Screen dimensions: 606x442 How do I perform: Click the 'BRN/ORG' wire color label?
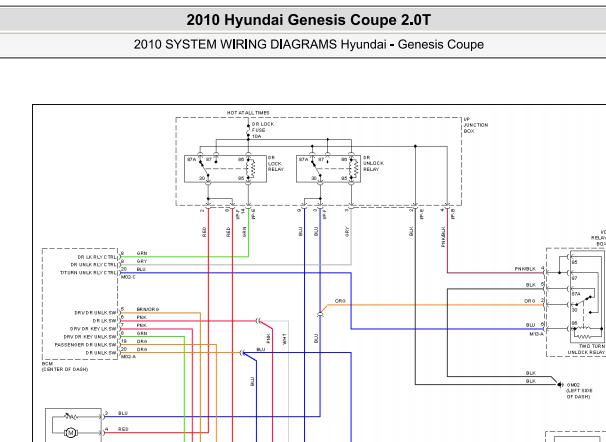(148, 309)
